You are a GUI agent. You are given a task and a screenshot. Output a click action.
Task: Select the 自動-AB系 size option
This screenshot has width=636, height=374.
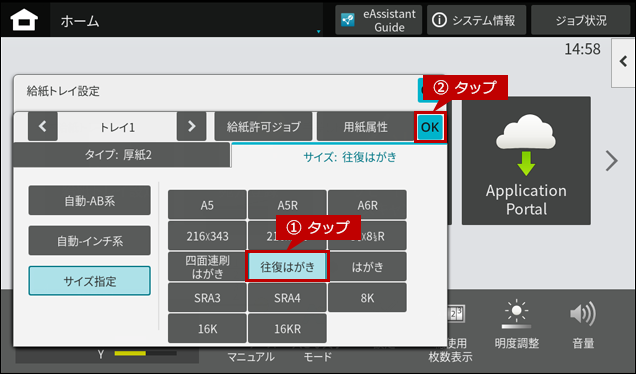(90, 200)
